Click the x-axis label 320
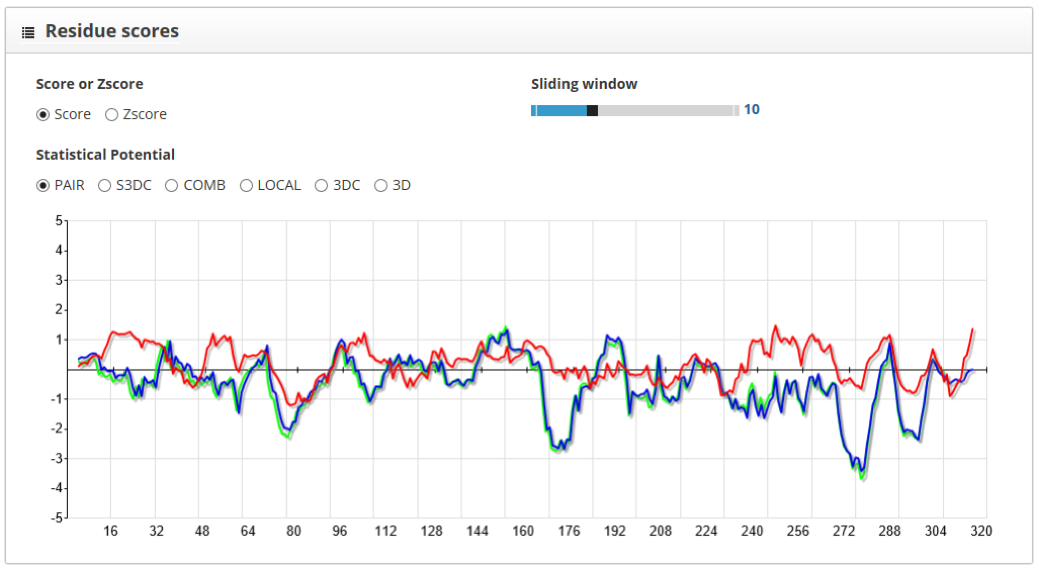The height and width of the screenshot is (571, 1039). click(981, 531)
